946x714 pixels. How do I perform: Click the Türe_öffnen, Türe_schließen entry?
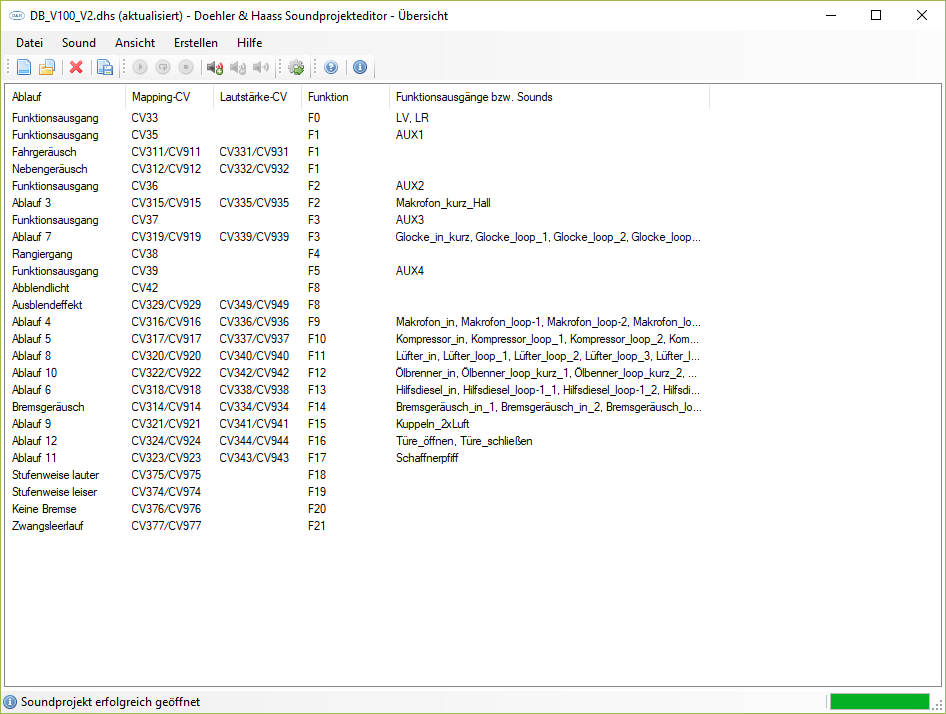click(x=464, y=441)
